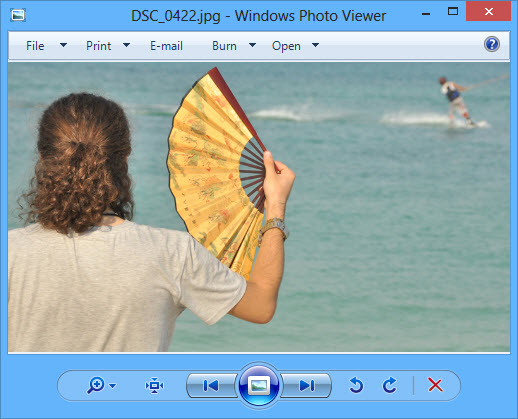Go to the previous photo
Image resolution: width=518 pixels, height=419 pixels.
tap(211, 385)
